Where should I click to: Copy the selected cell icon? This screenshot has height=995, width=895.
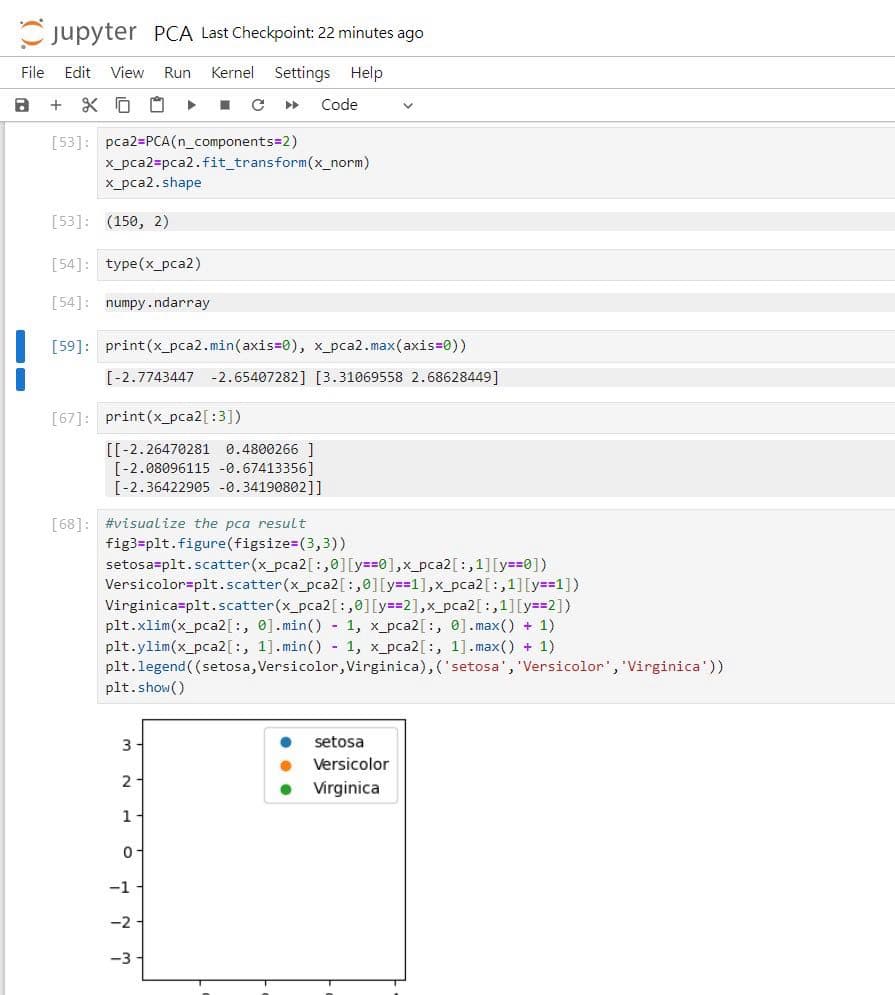click(x=123, y=105)
